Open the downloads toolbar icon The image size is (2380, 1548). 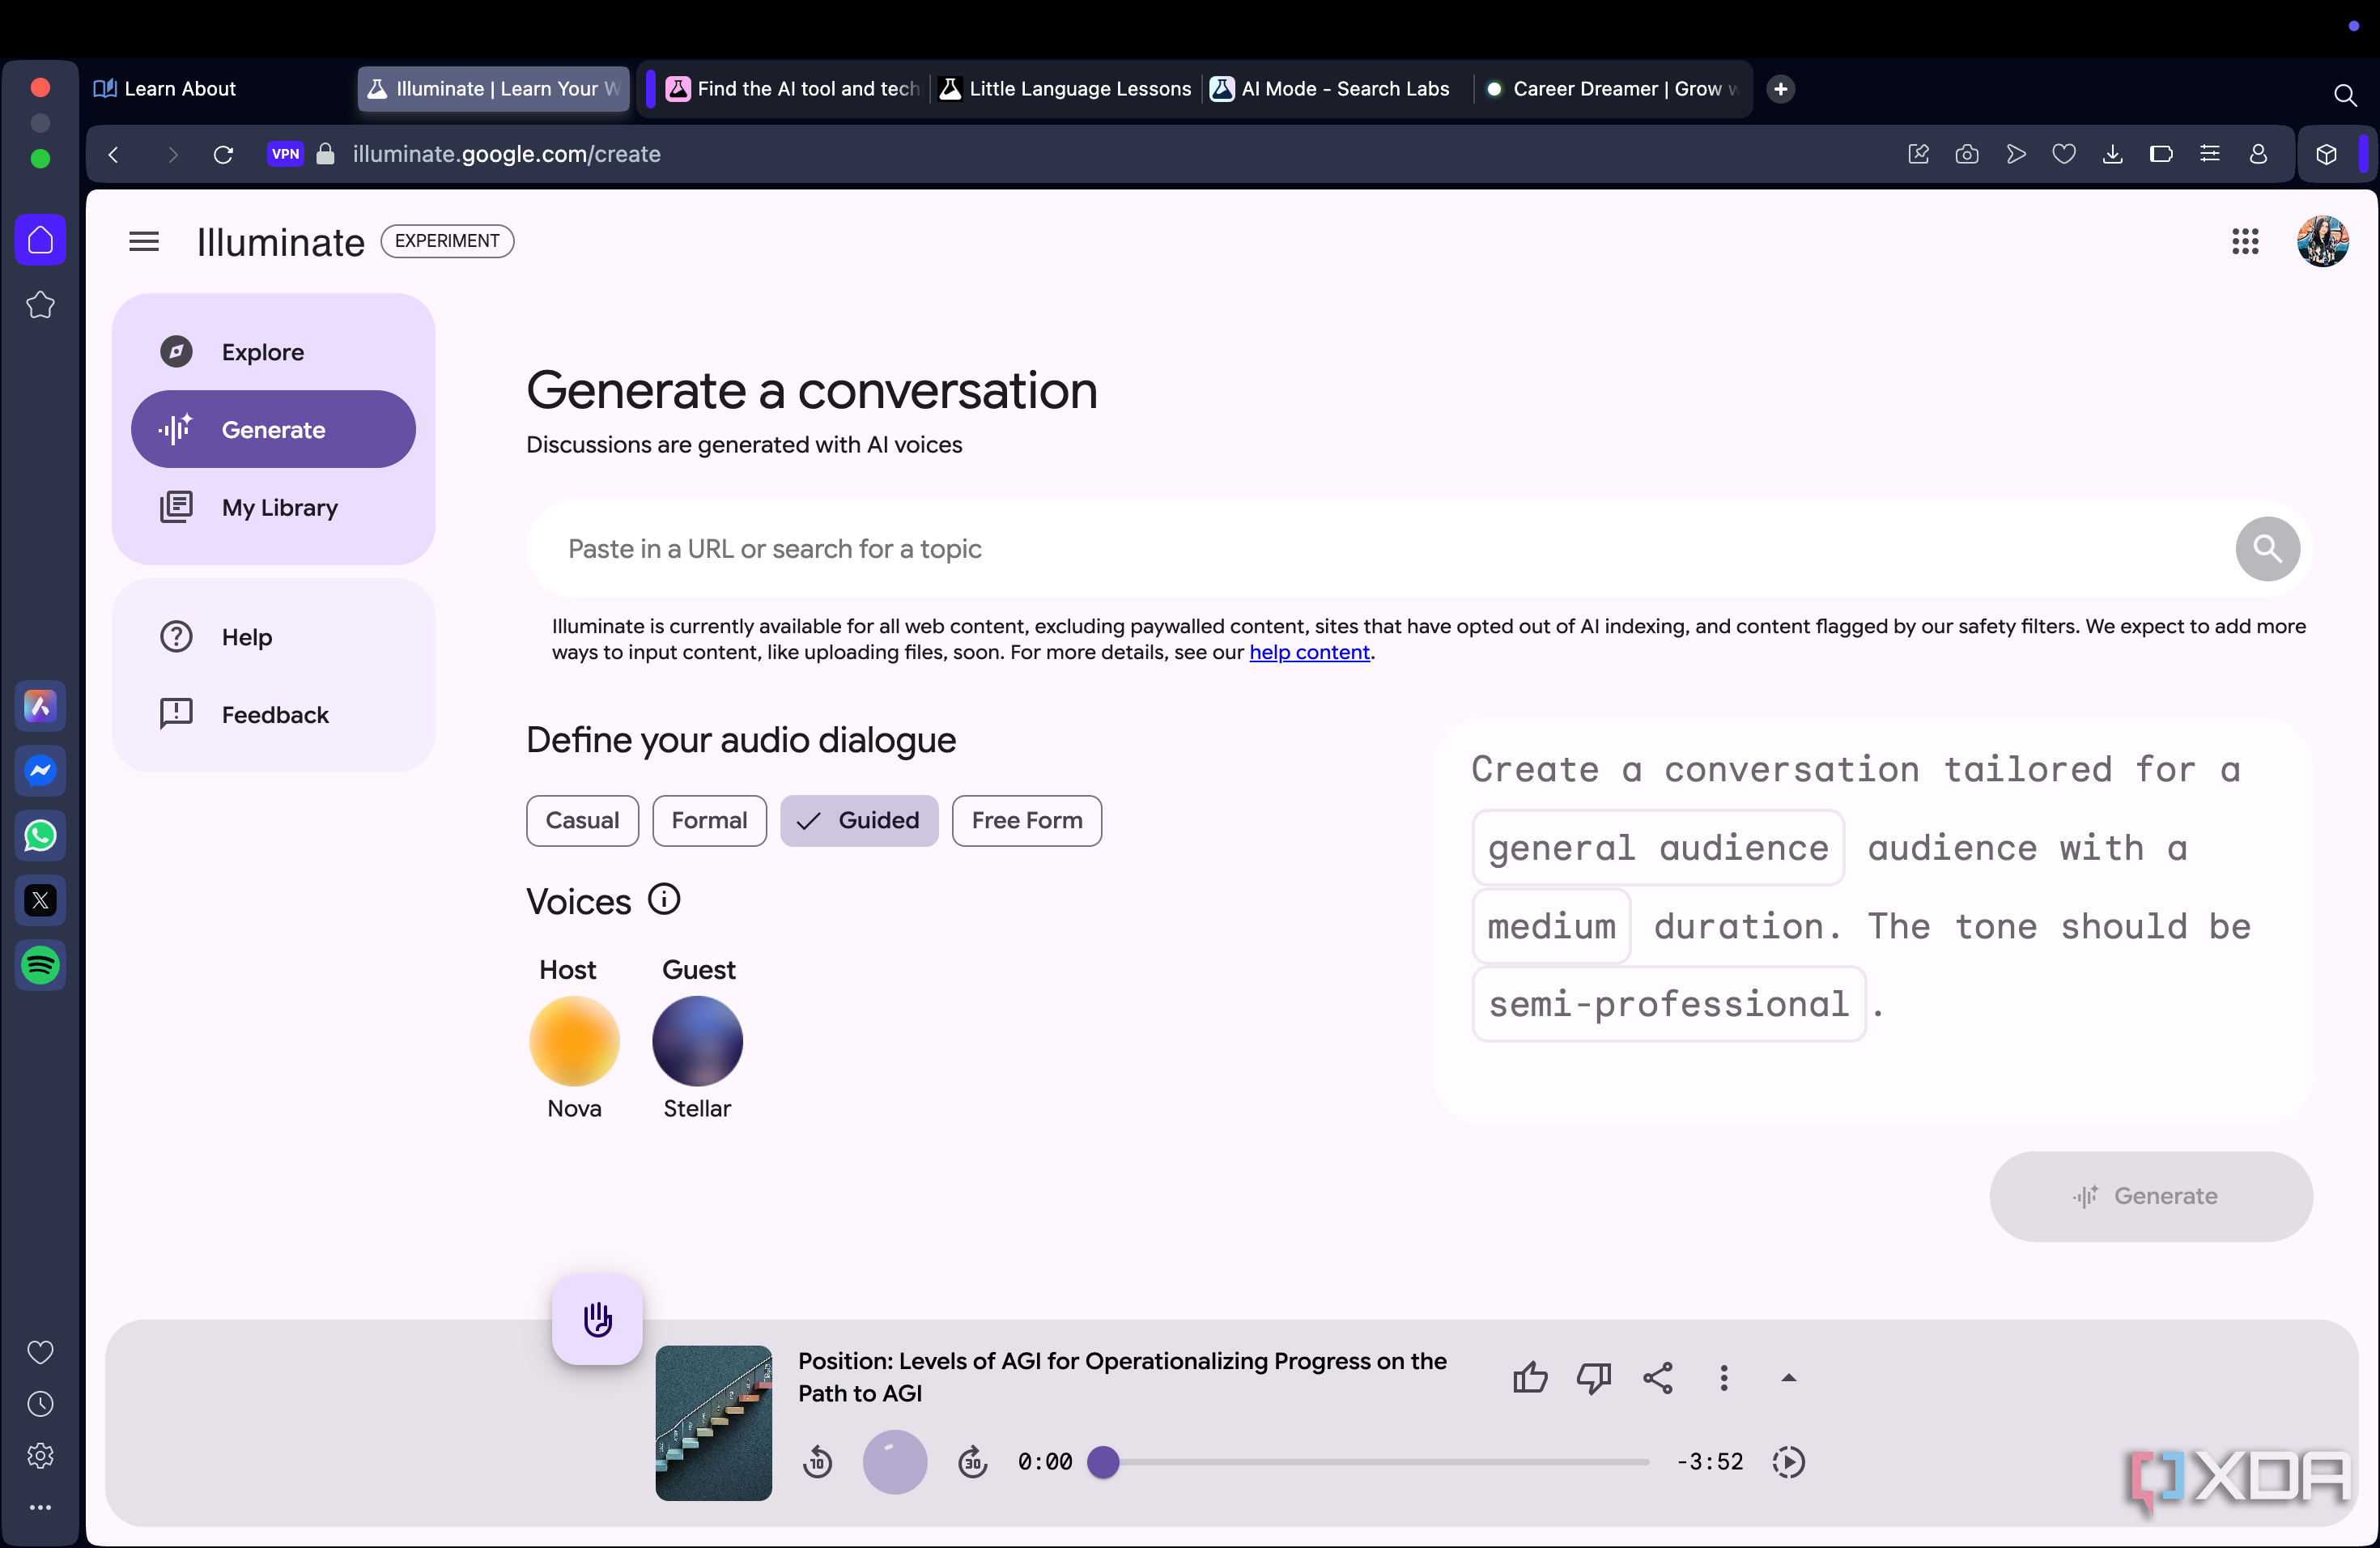tap(2113, 154)
